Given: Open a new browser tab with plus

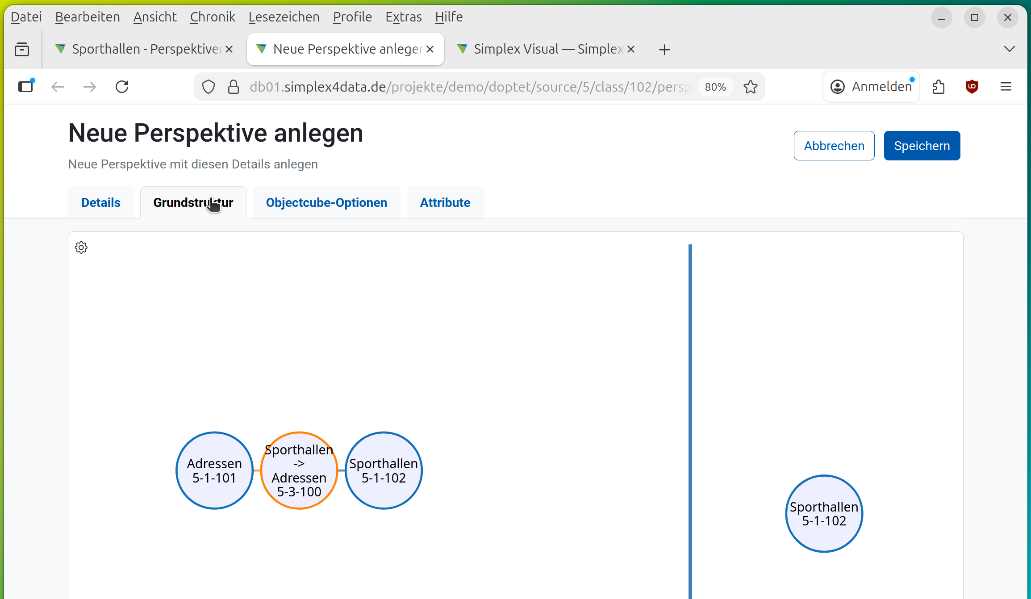Looking at the screenshot, I should tap(665, 49).
